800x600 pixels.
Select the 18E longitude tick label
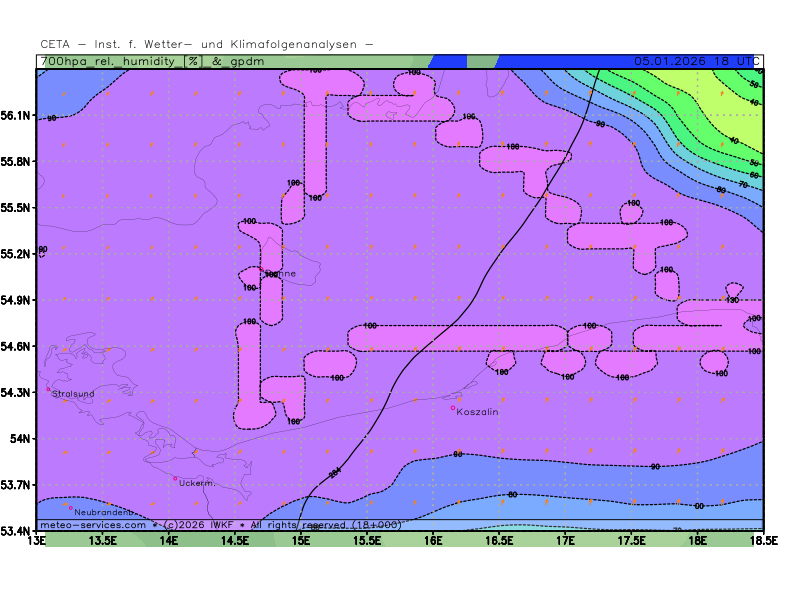click(x=697, y=541)
